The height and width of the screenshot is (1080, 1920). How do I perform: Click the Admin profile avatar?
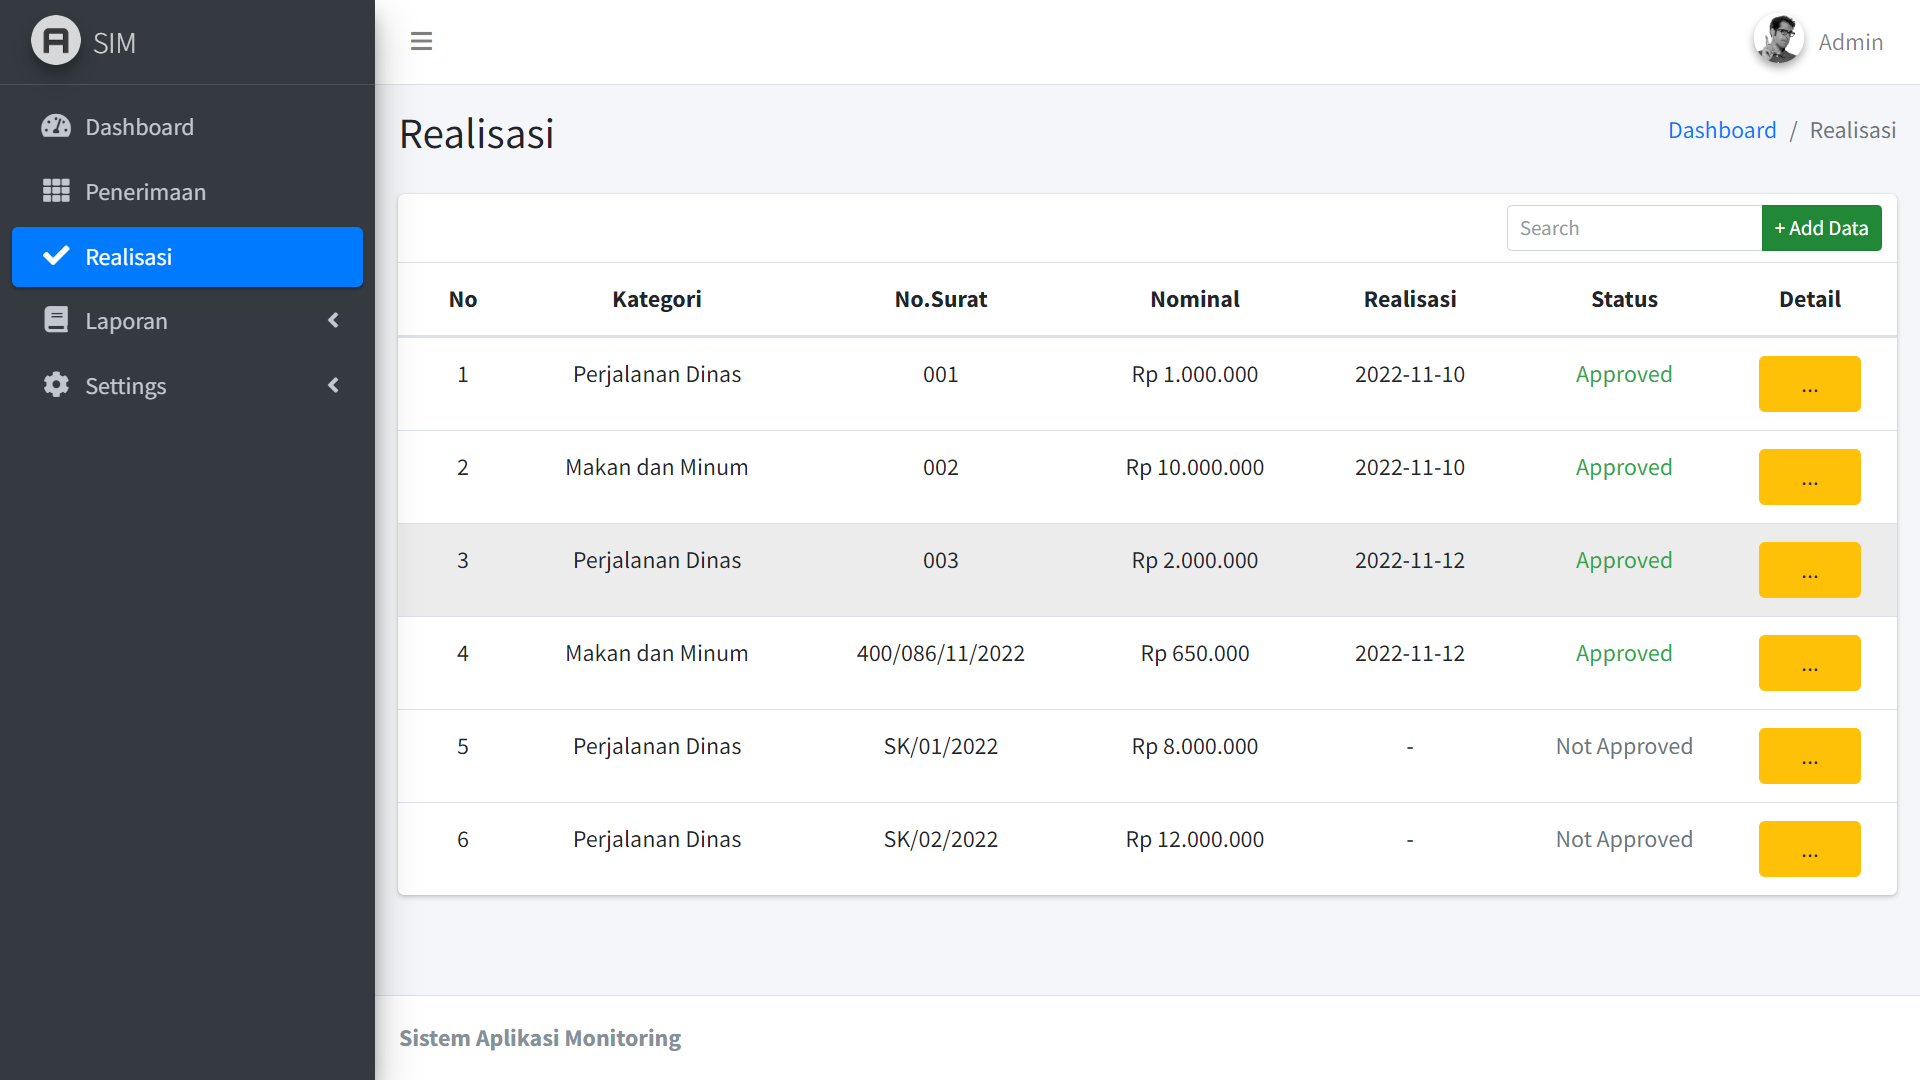[x=1778, y=41]
